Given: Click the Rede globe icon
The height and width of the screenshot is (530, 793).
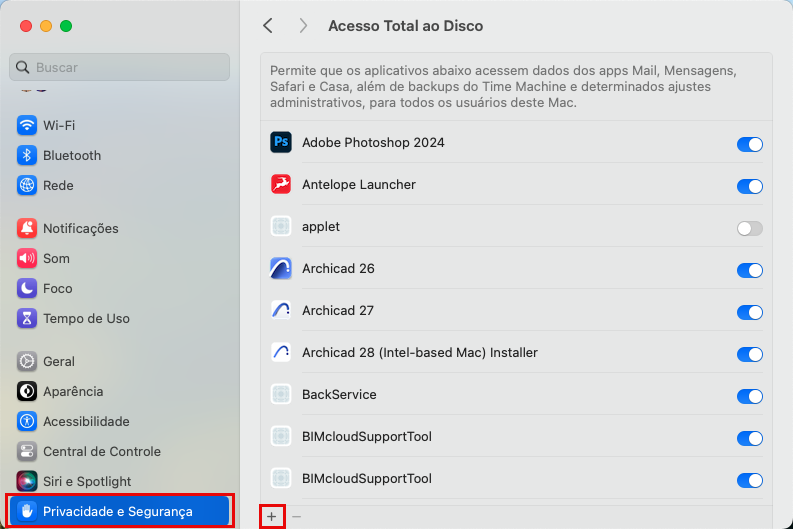Looking at the screenshot, I should [27, 186].
